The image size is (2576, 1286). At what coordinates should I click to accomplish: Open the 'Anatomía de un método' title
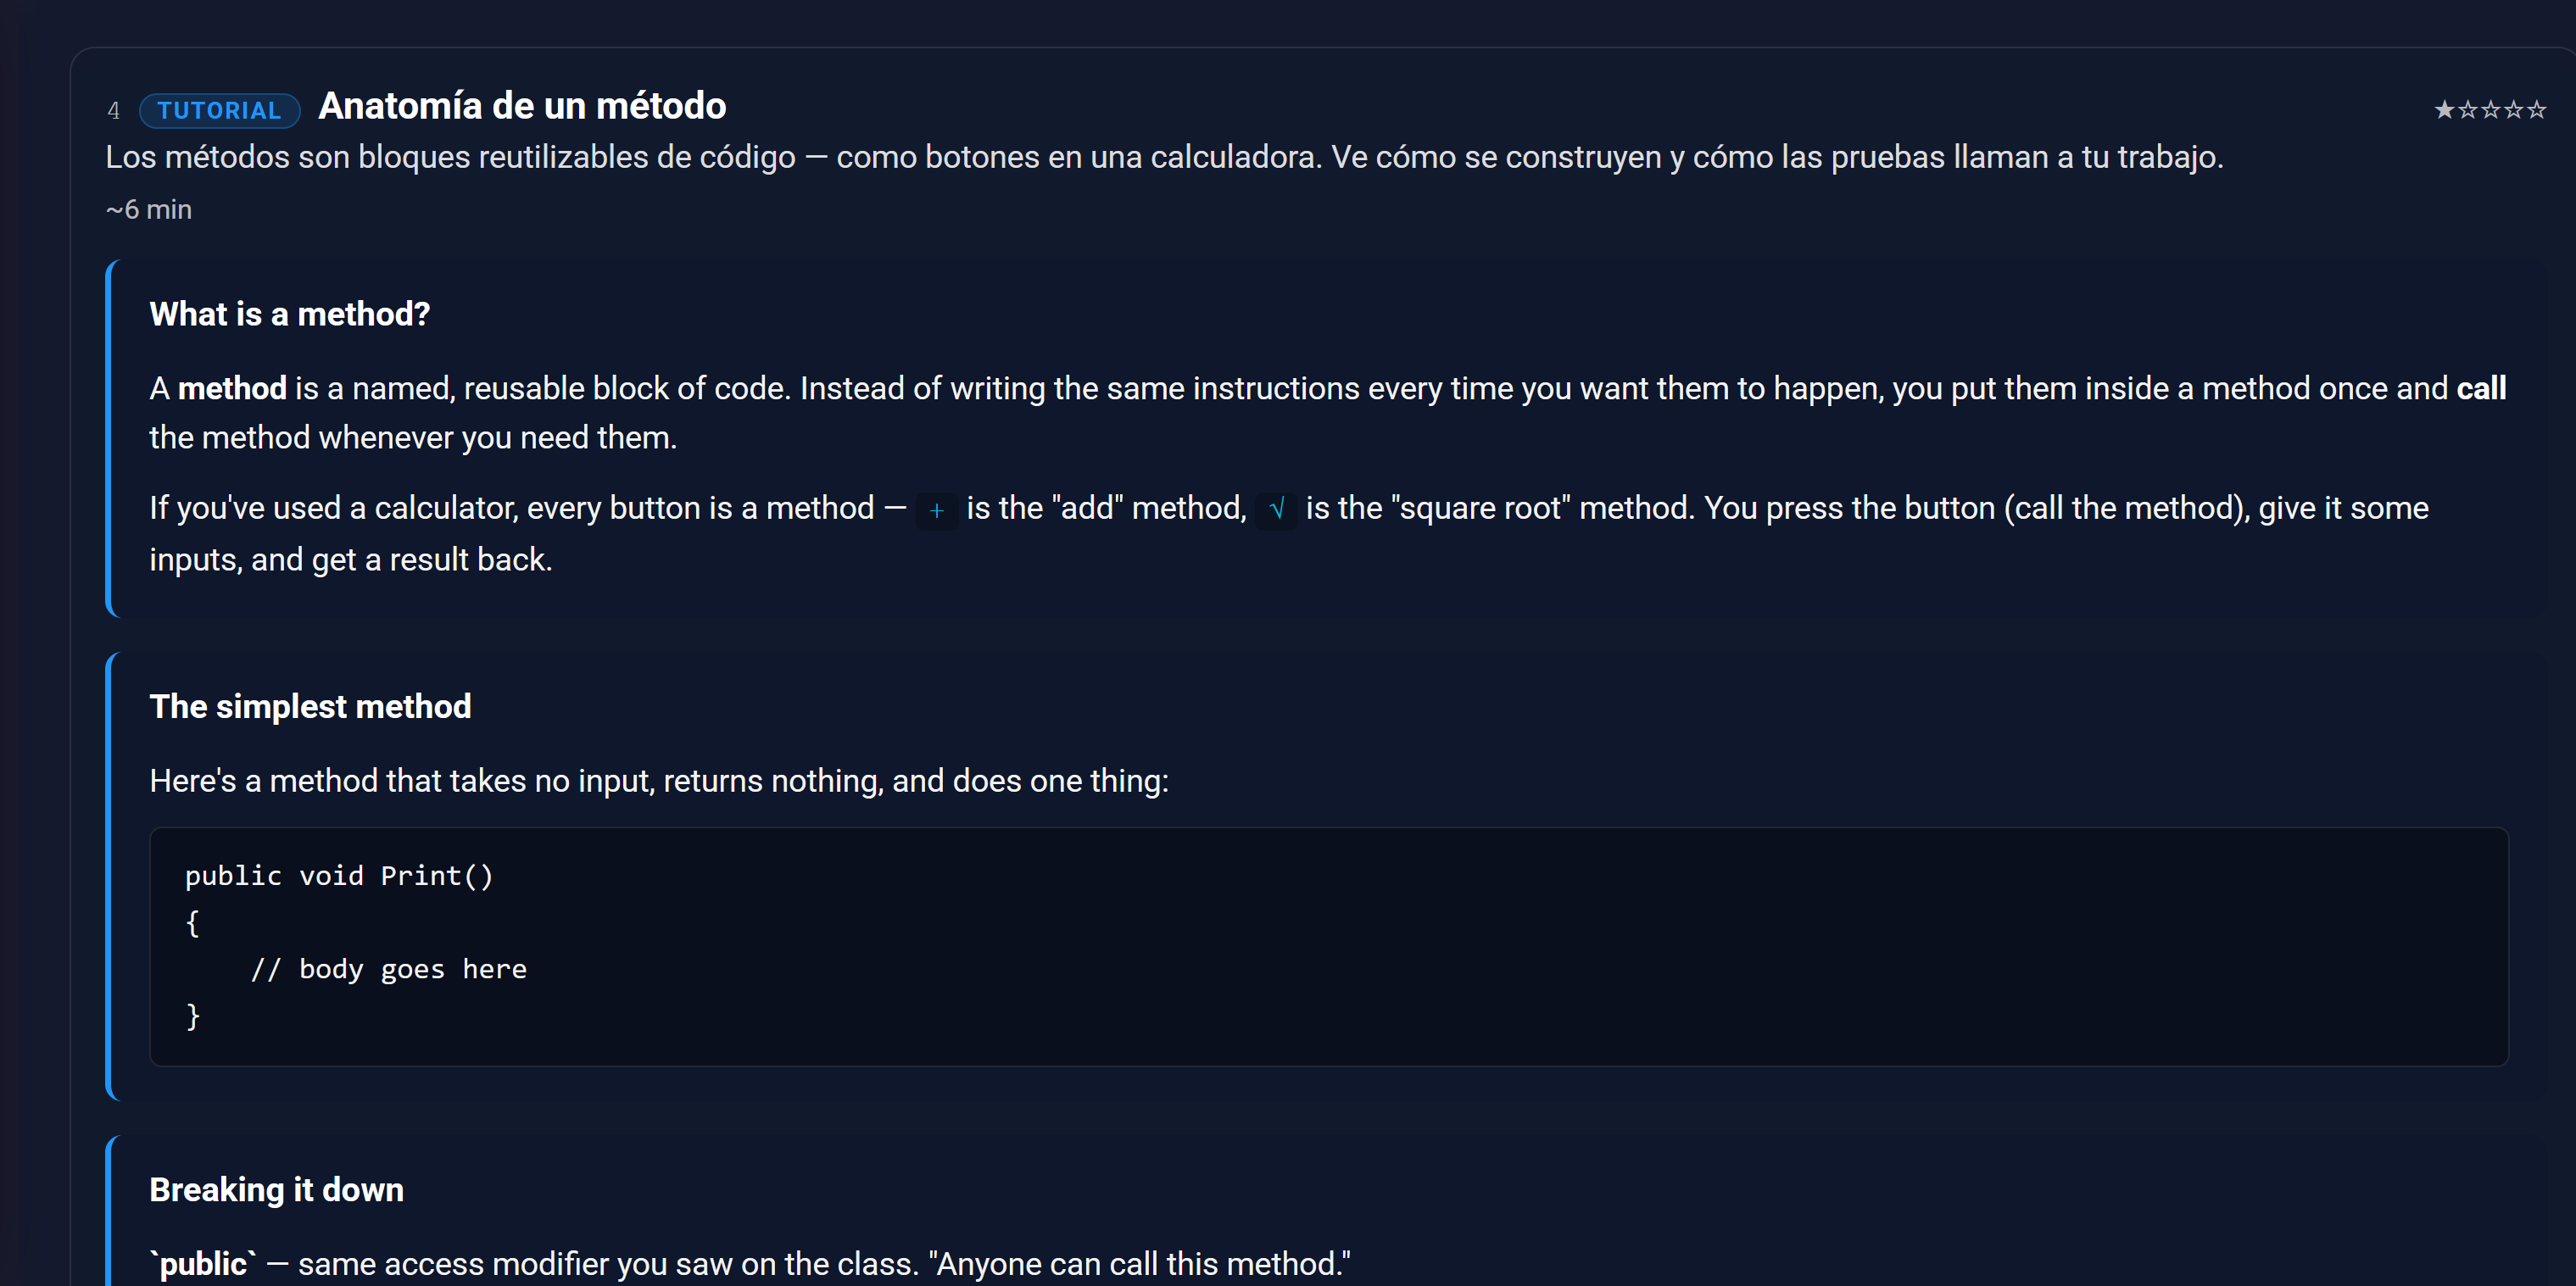coord(522,106)
